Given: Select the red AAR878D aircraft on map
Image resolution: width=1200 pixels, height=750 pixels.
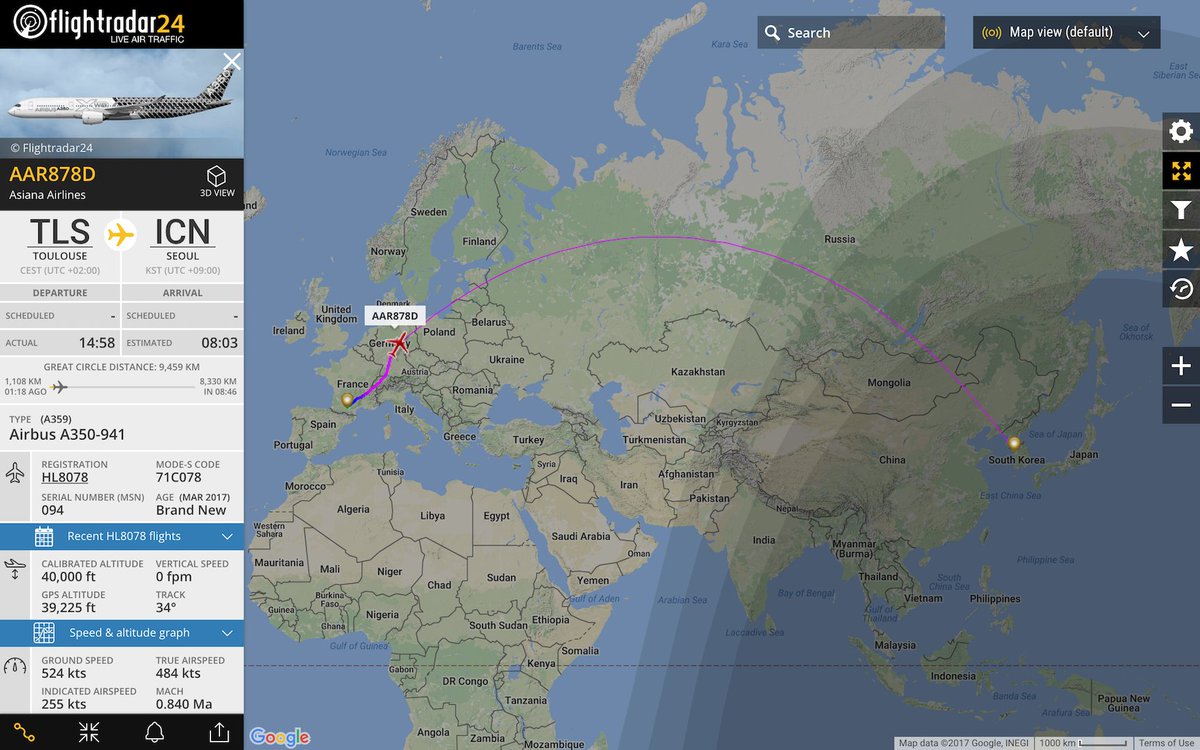Looking at the screenshot, I should pos(398,345).
